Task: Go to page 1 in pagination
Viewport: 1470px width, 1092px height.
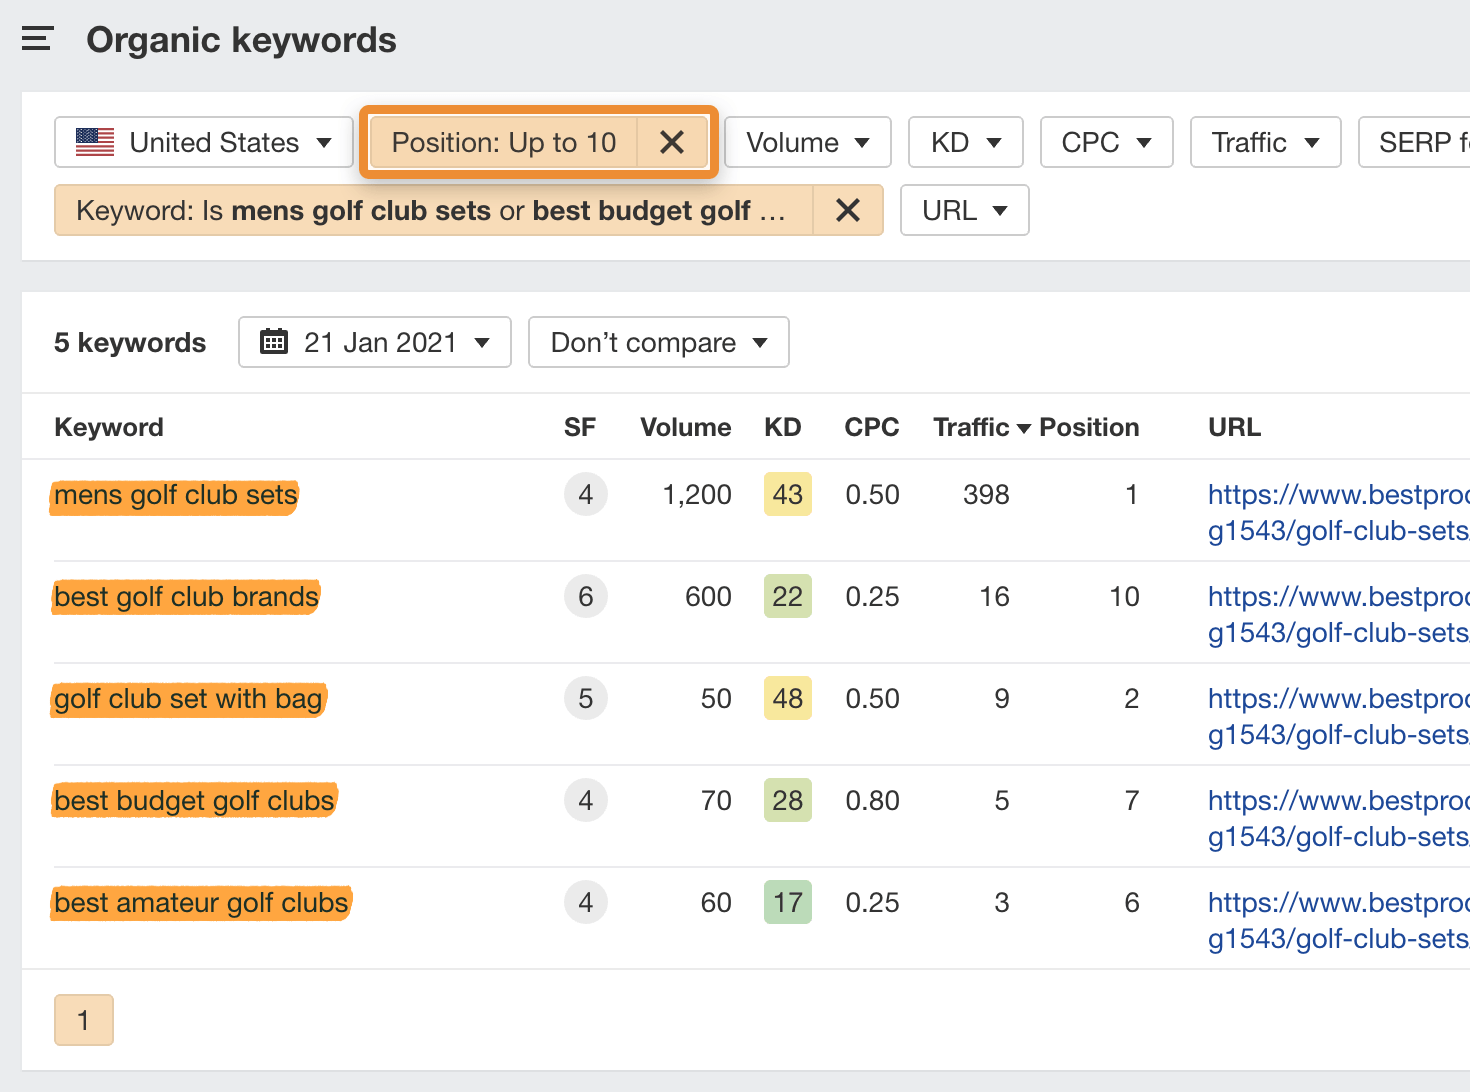Action: tap(84, 1020)
